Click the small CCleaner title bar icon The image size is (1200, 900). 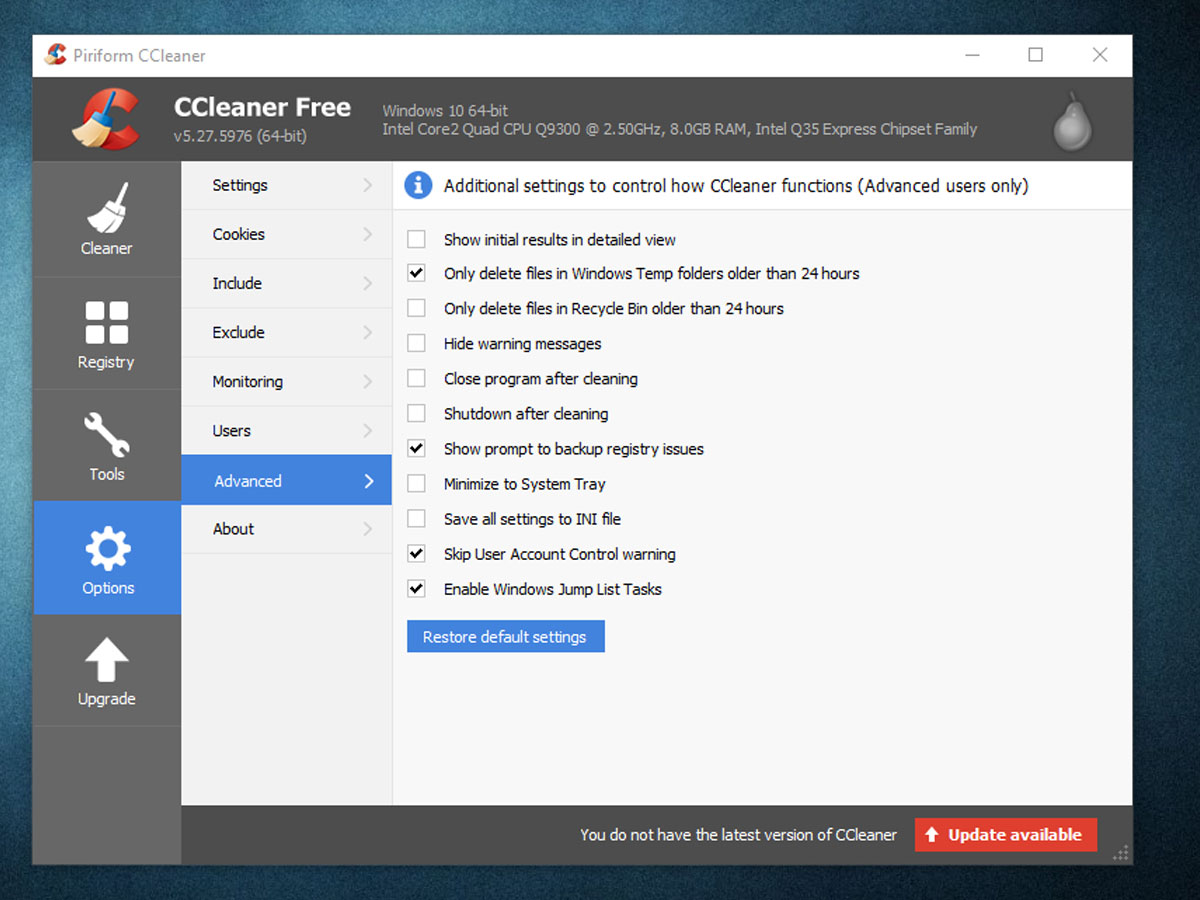pos(55,55)
